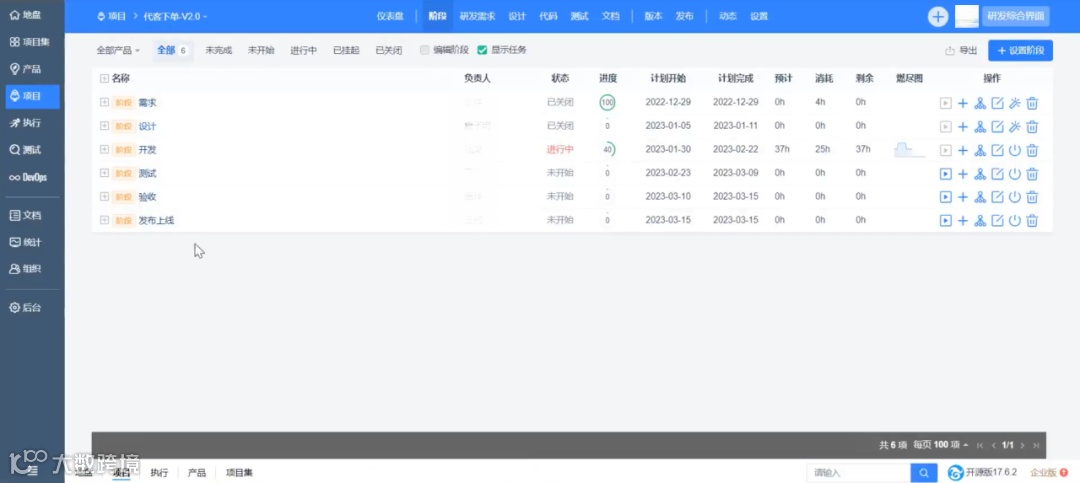The width and height of the screenshot is (1080, 483).
Task: Click the 导出 export button
Action: 961,50
